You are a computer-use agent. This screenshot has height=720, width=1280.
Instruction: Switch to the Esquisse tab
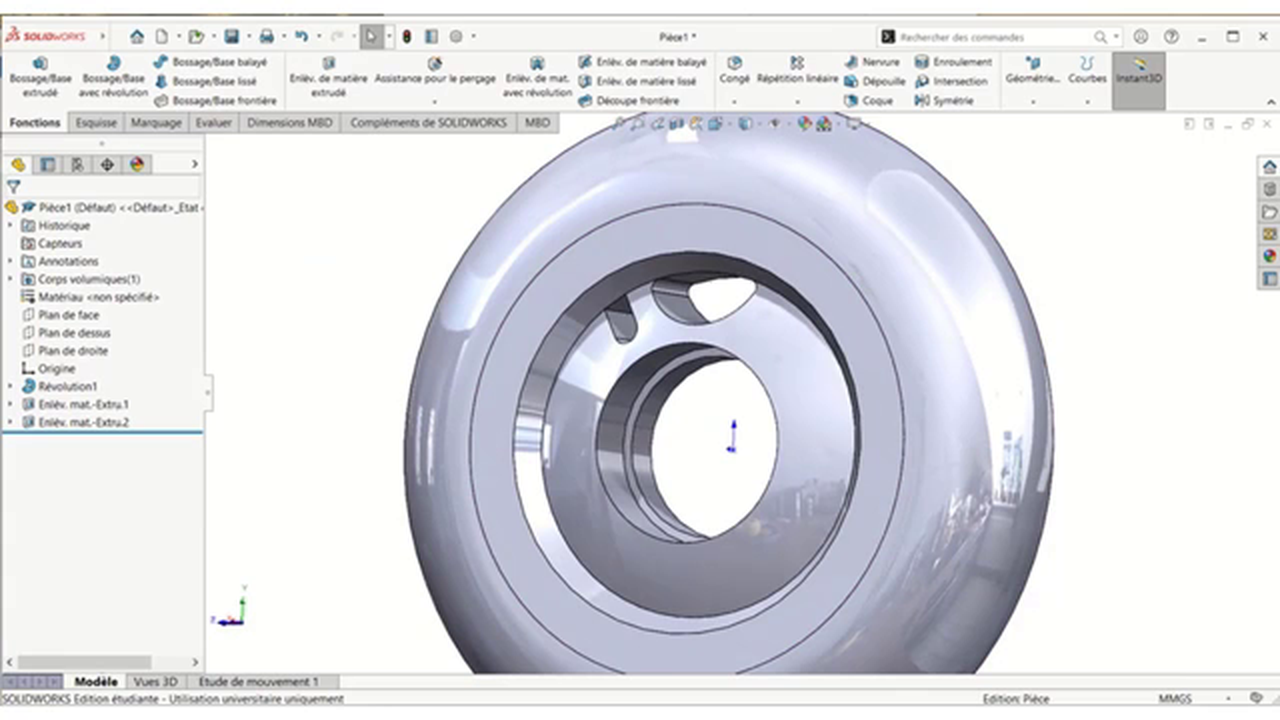pos(95,122)
